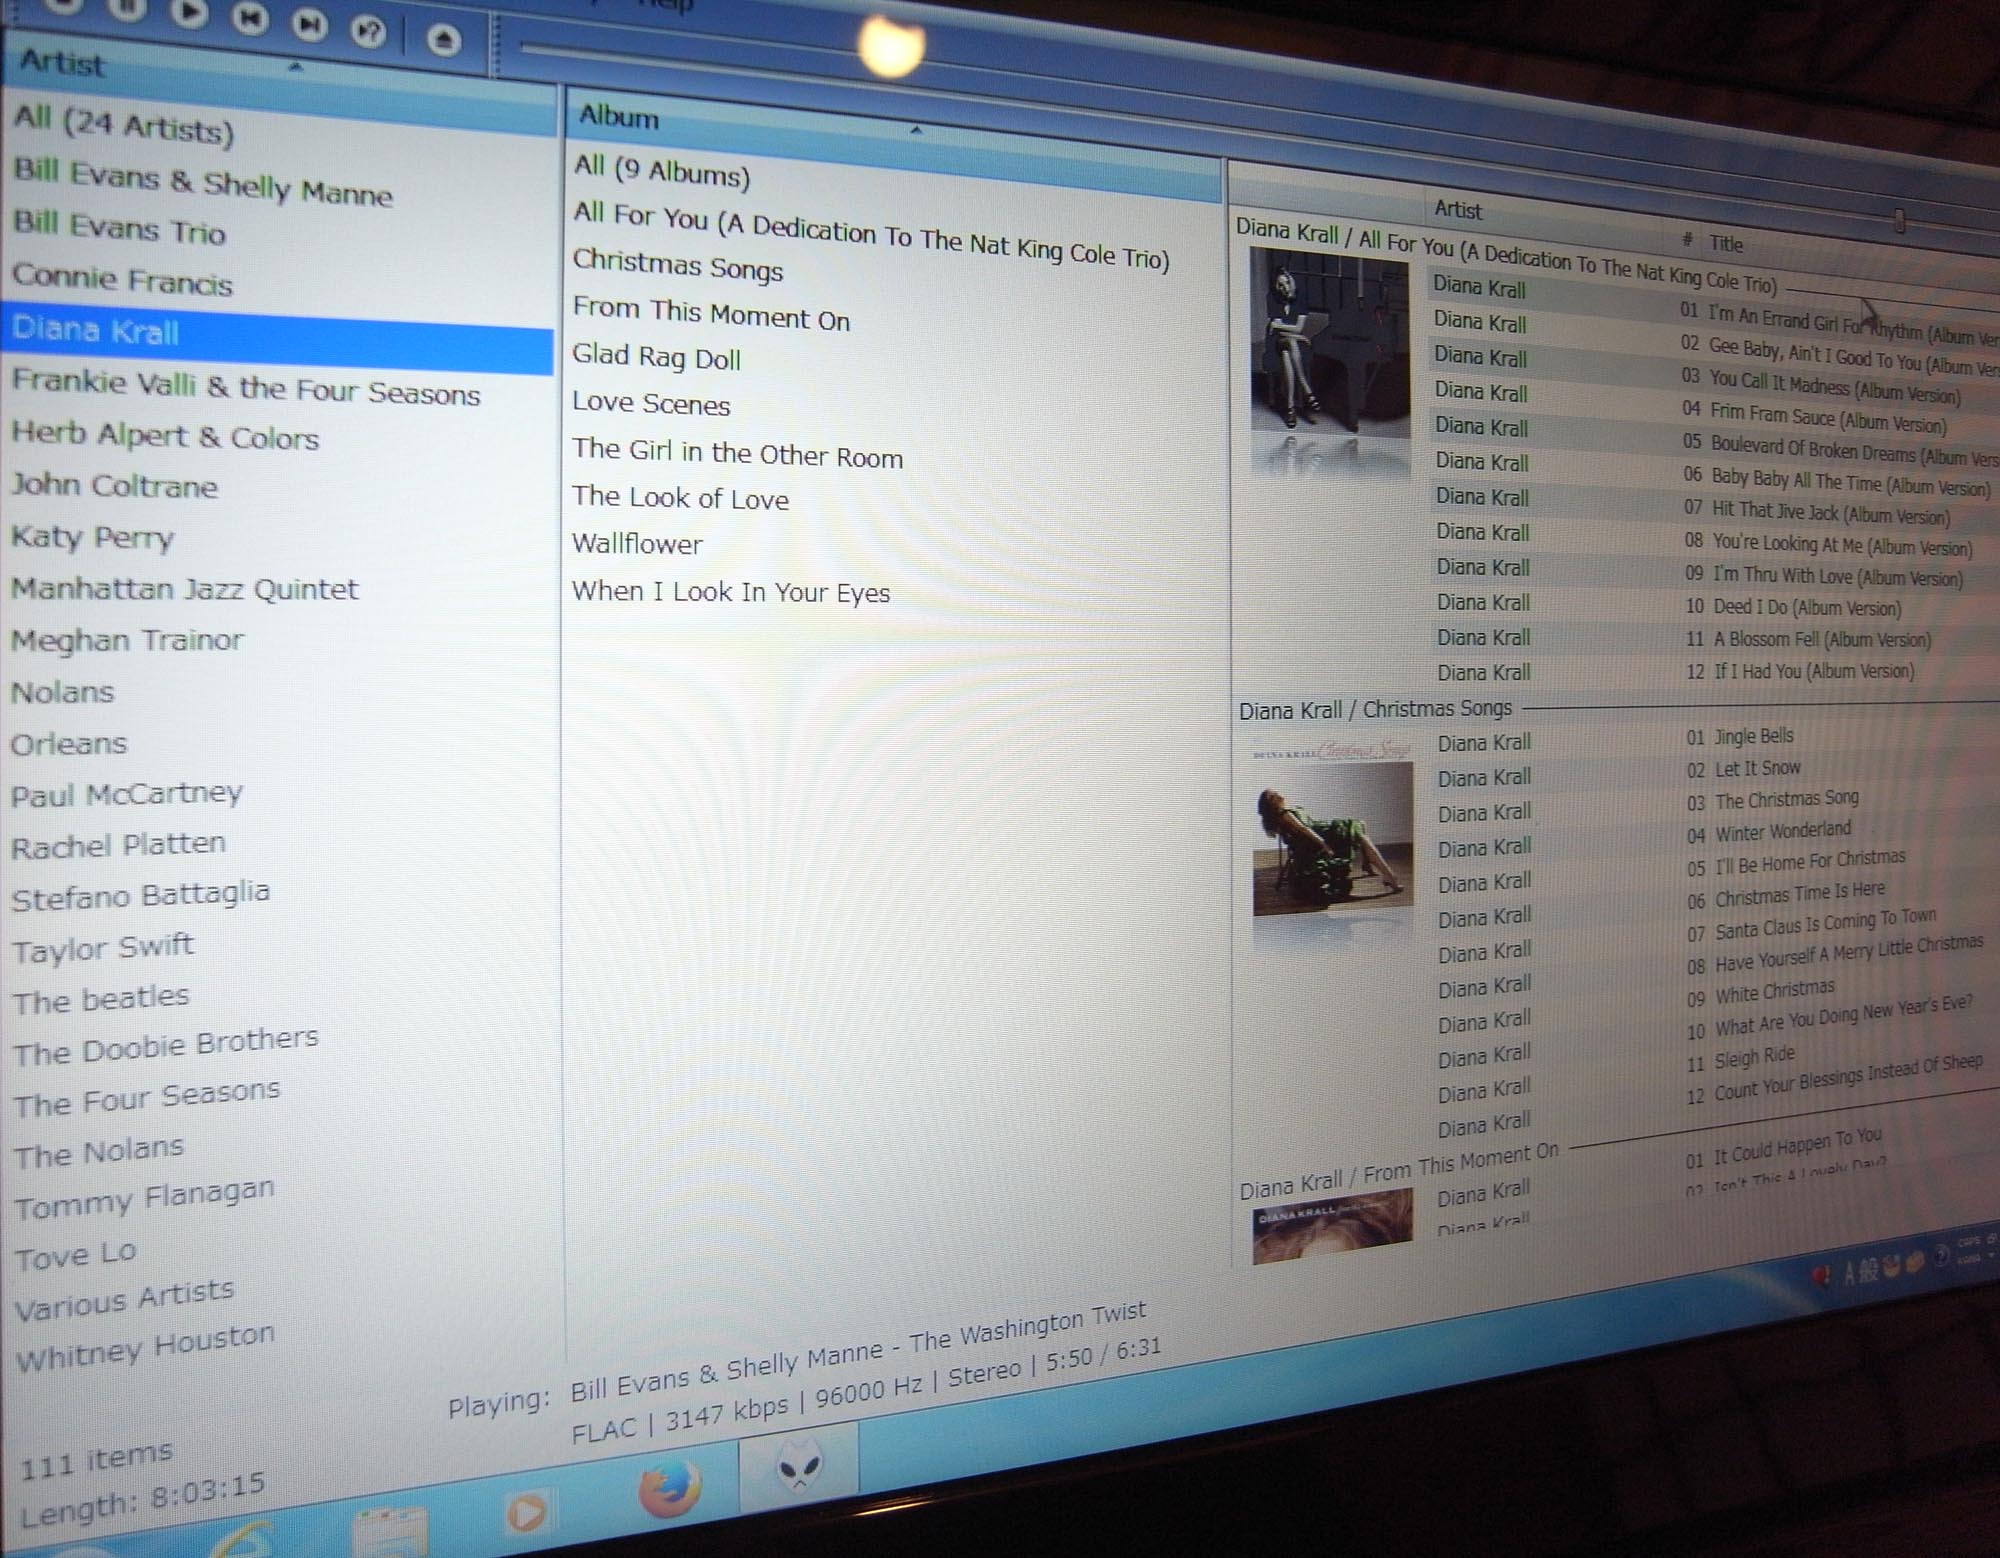
Task: Select The Look of Love album
Action: 680,497
